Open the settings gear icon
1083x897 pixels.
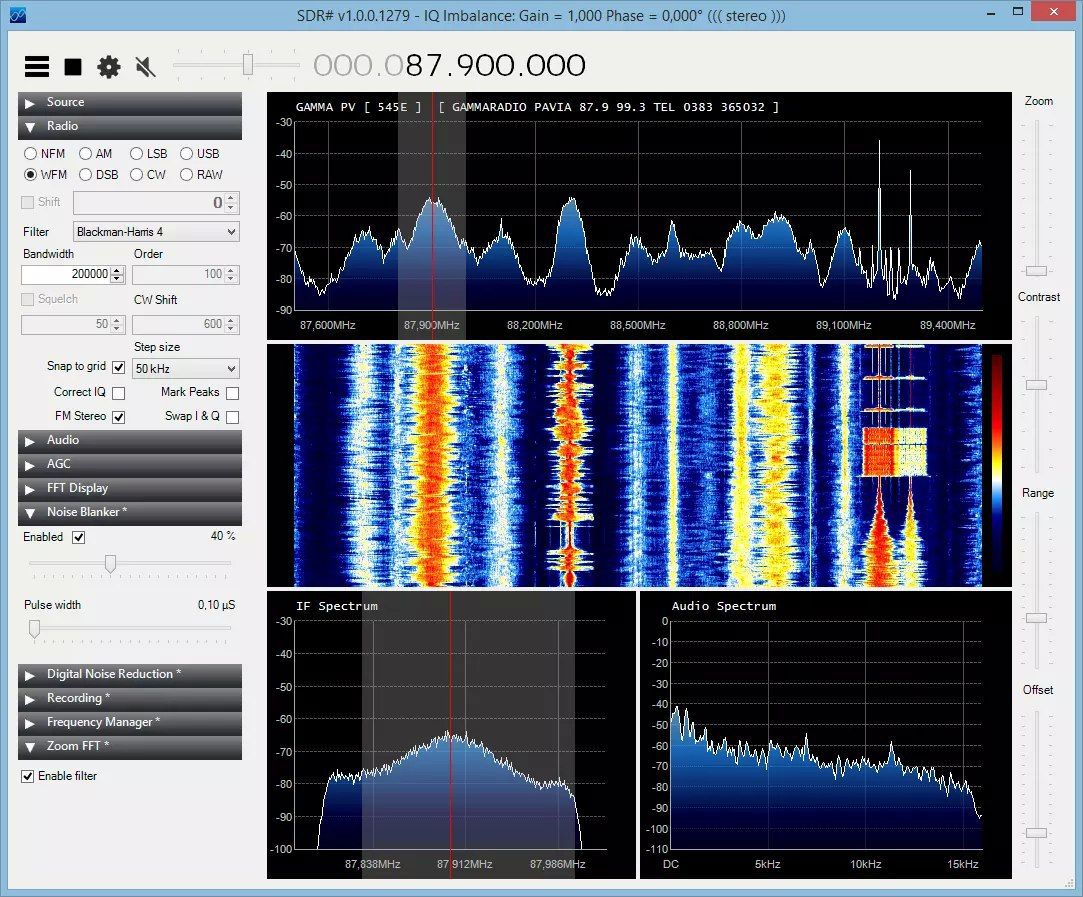coord(108,67)
